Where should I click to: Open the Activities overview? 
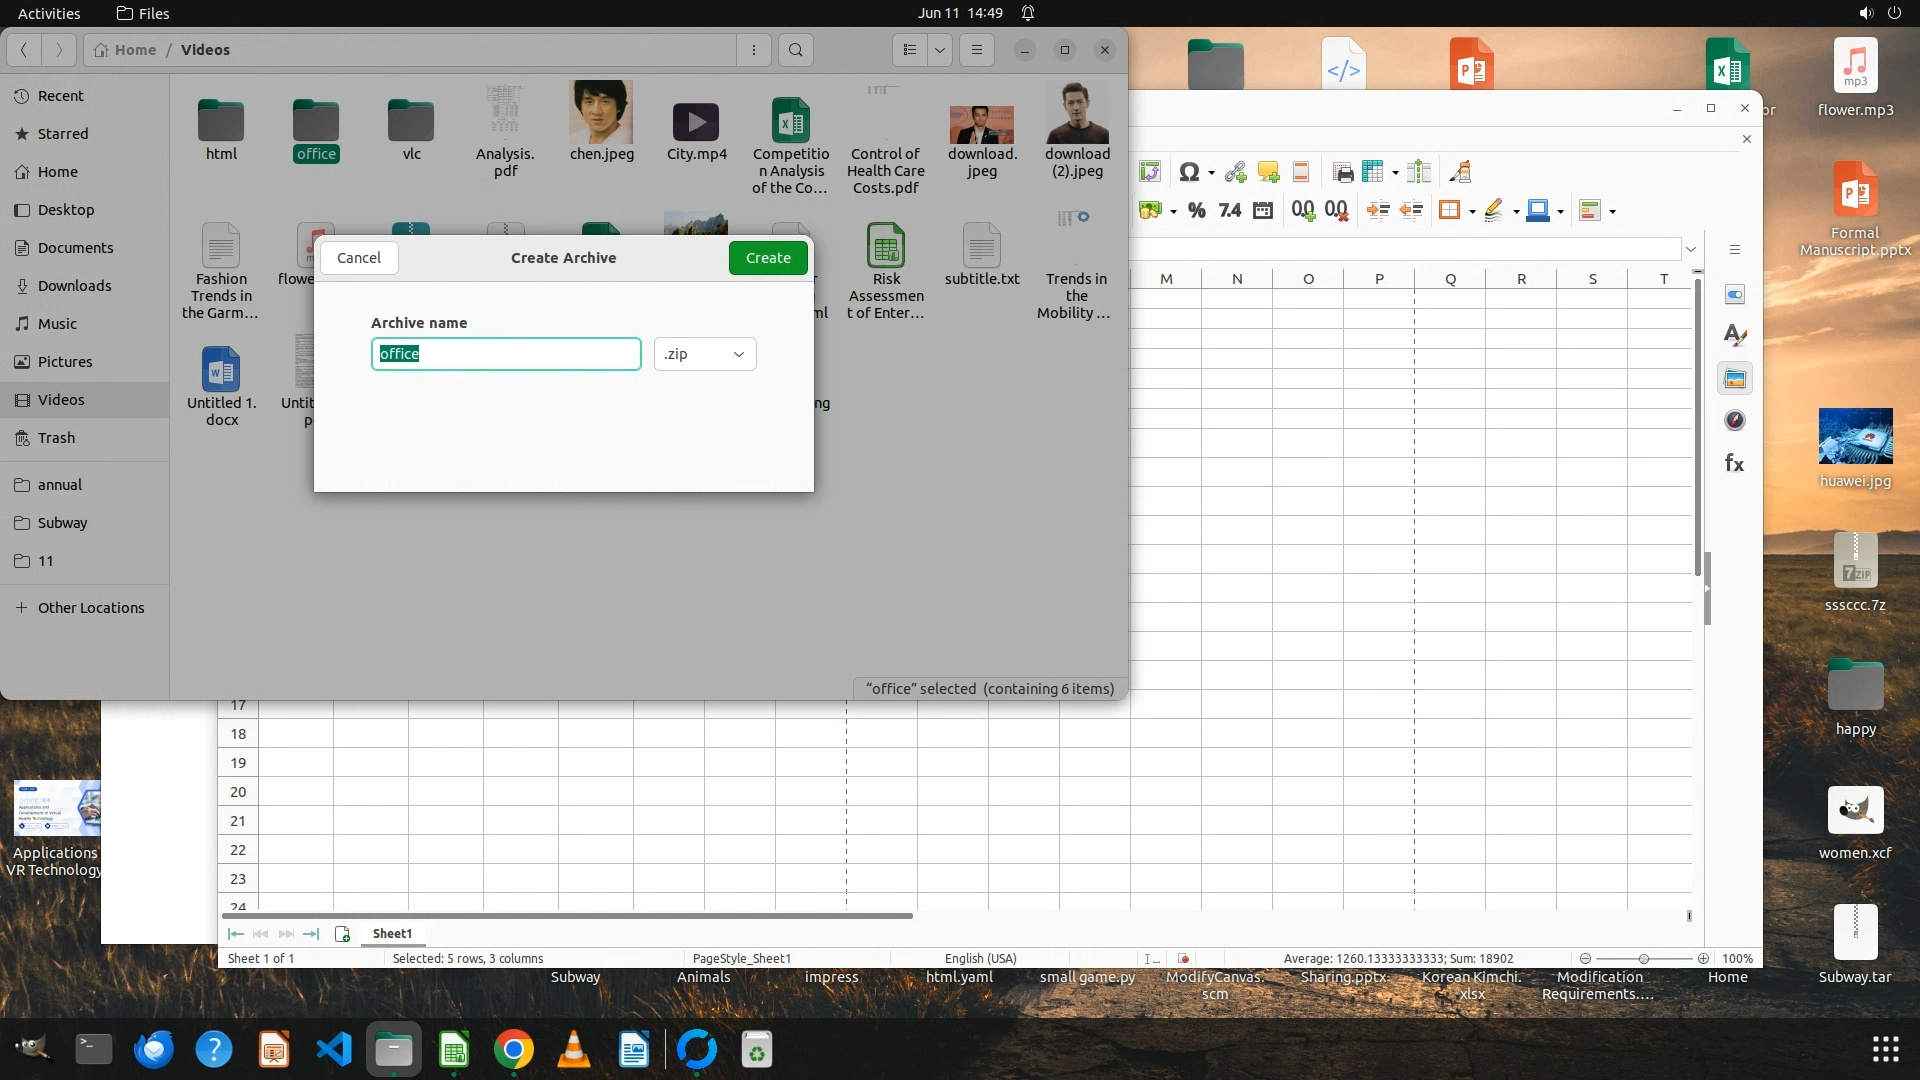click(x=49, y=13)
